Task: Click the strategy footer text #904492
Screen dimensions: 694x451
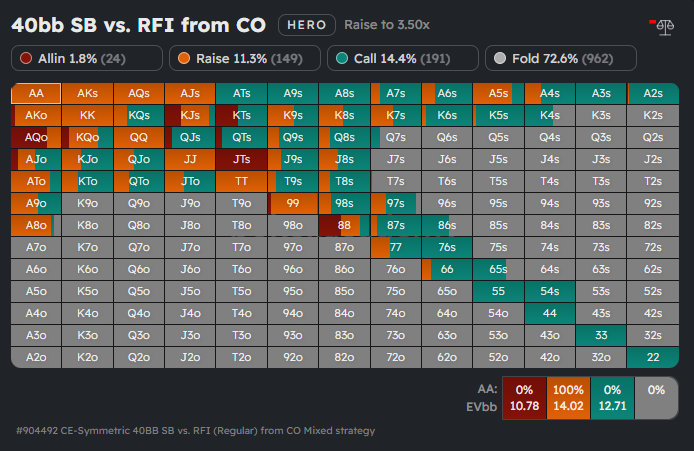Action: (195, 430)
